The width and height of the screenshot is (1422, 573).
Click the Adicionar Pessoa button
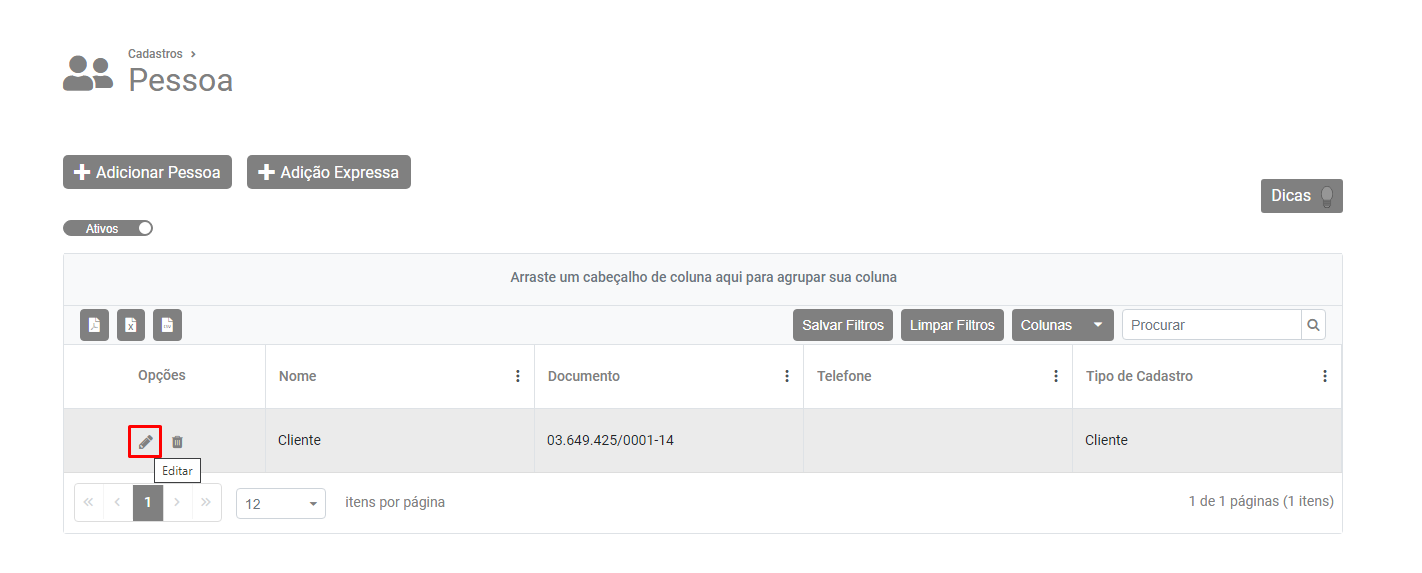[x=147, y=172]
